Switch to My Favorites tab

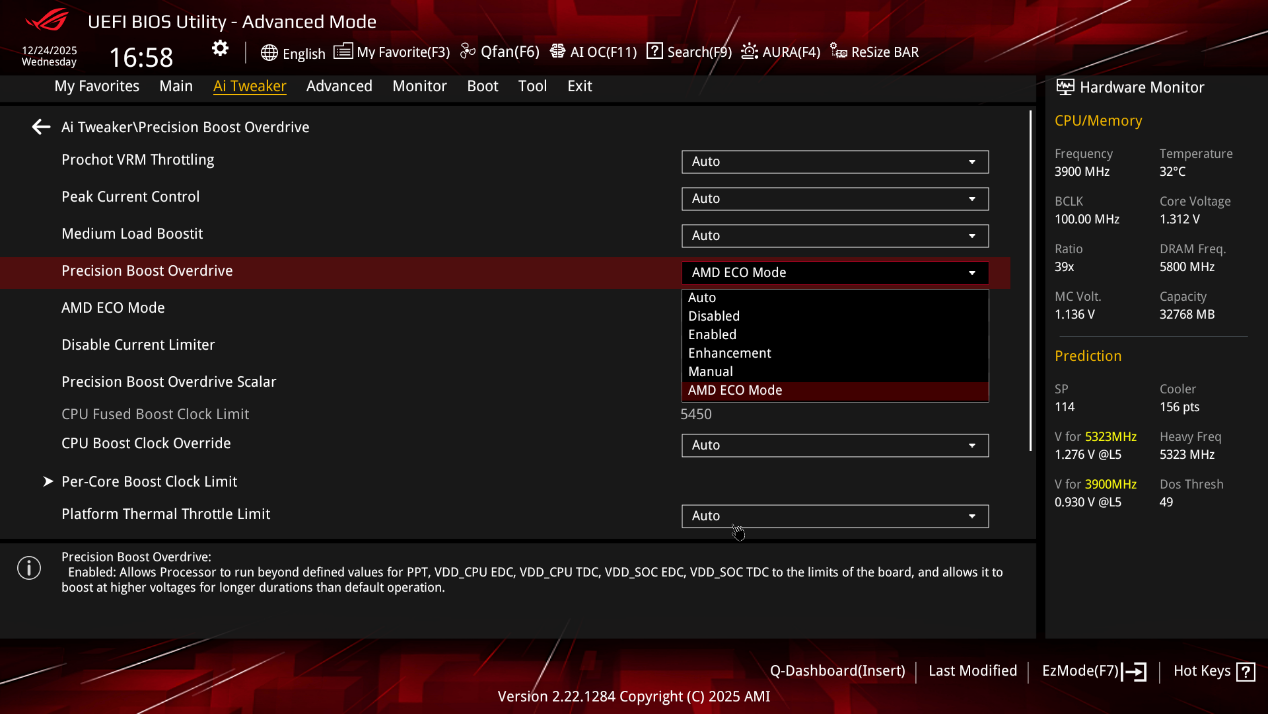point(97,86)
